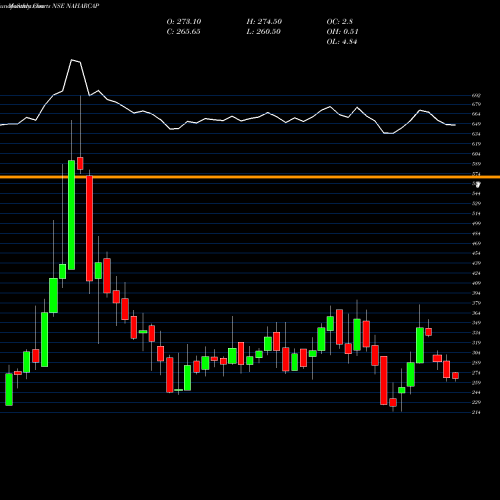Image resolution: width=500 pixels, height=500 pixels.
Task: Click the 484 price axis label
Action: click(476, 234)
